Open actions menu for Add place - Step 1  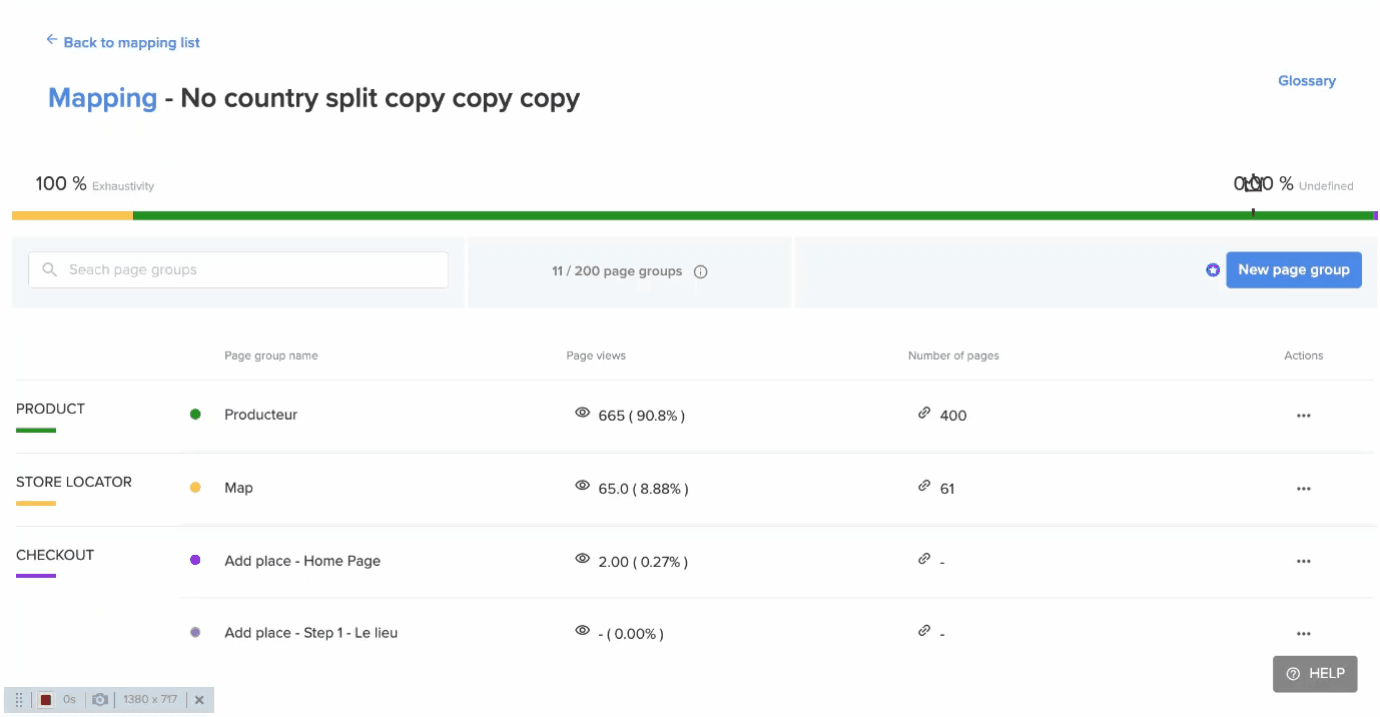1303,634
